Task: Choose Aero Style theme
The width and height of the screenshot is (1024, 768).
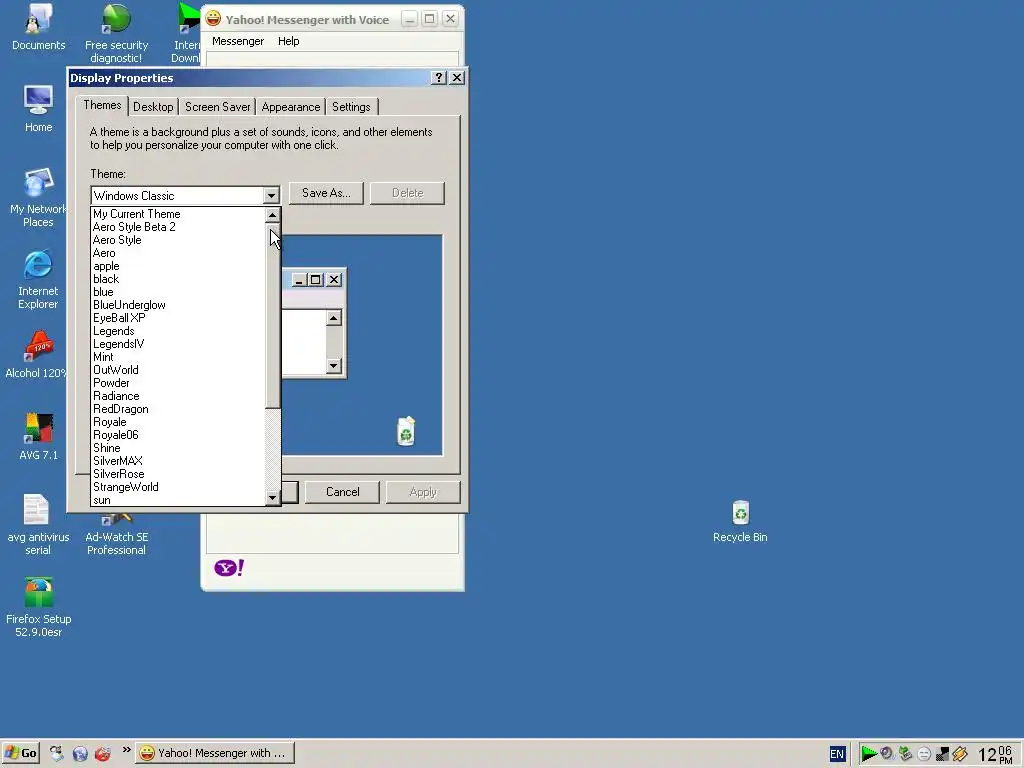Action: coord(178,240)
